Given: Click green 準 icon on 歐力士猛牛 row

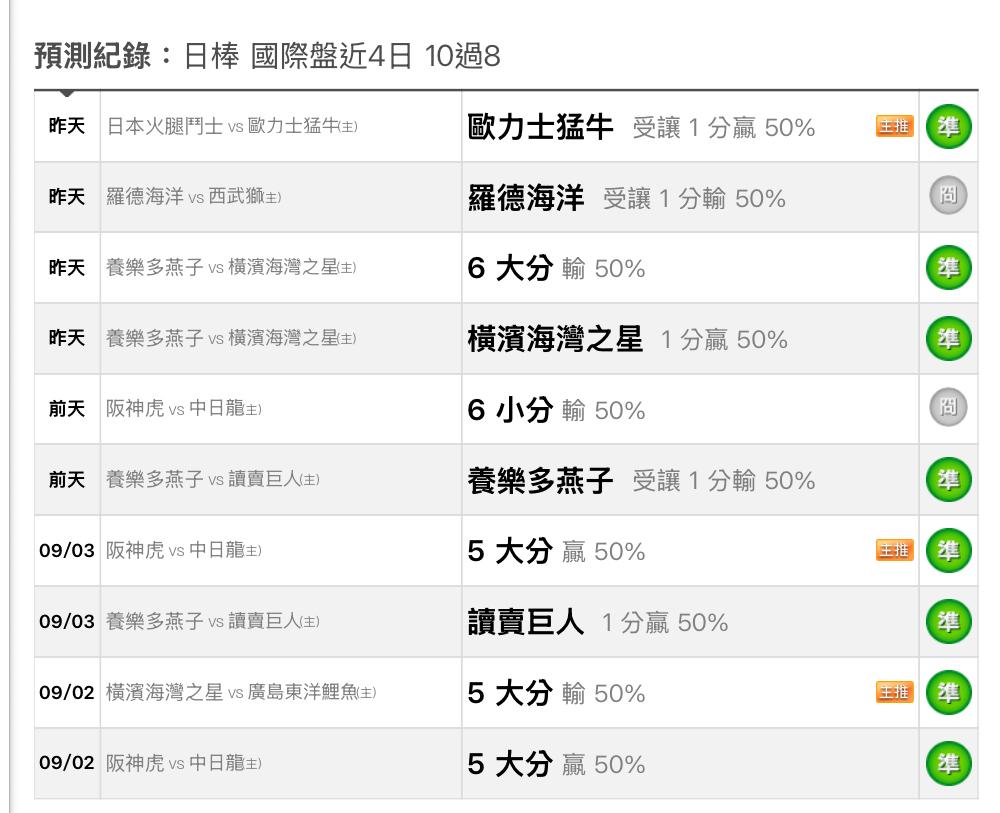Looking at the screenshot, I should [x=948, y=126].
